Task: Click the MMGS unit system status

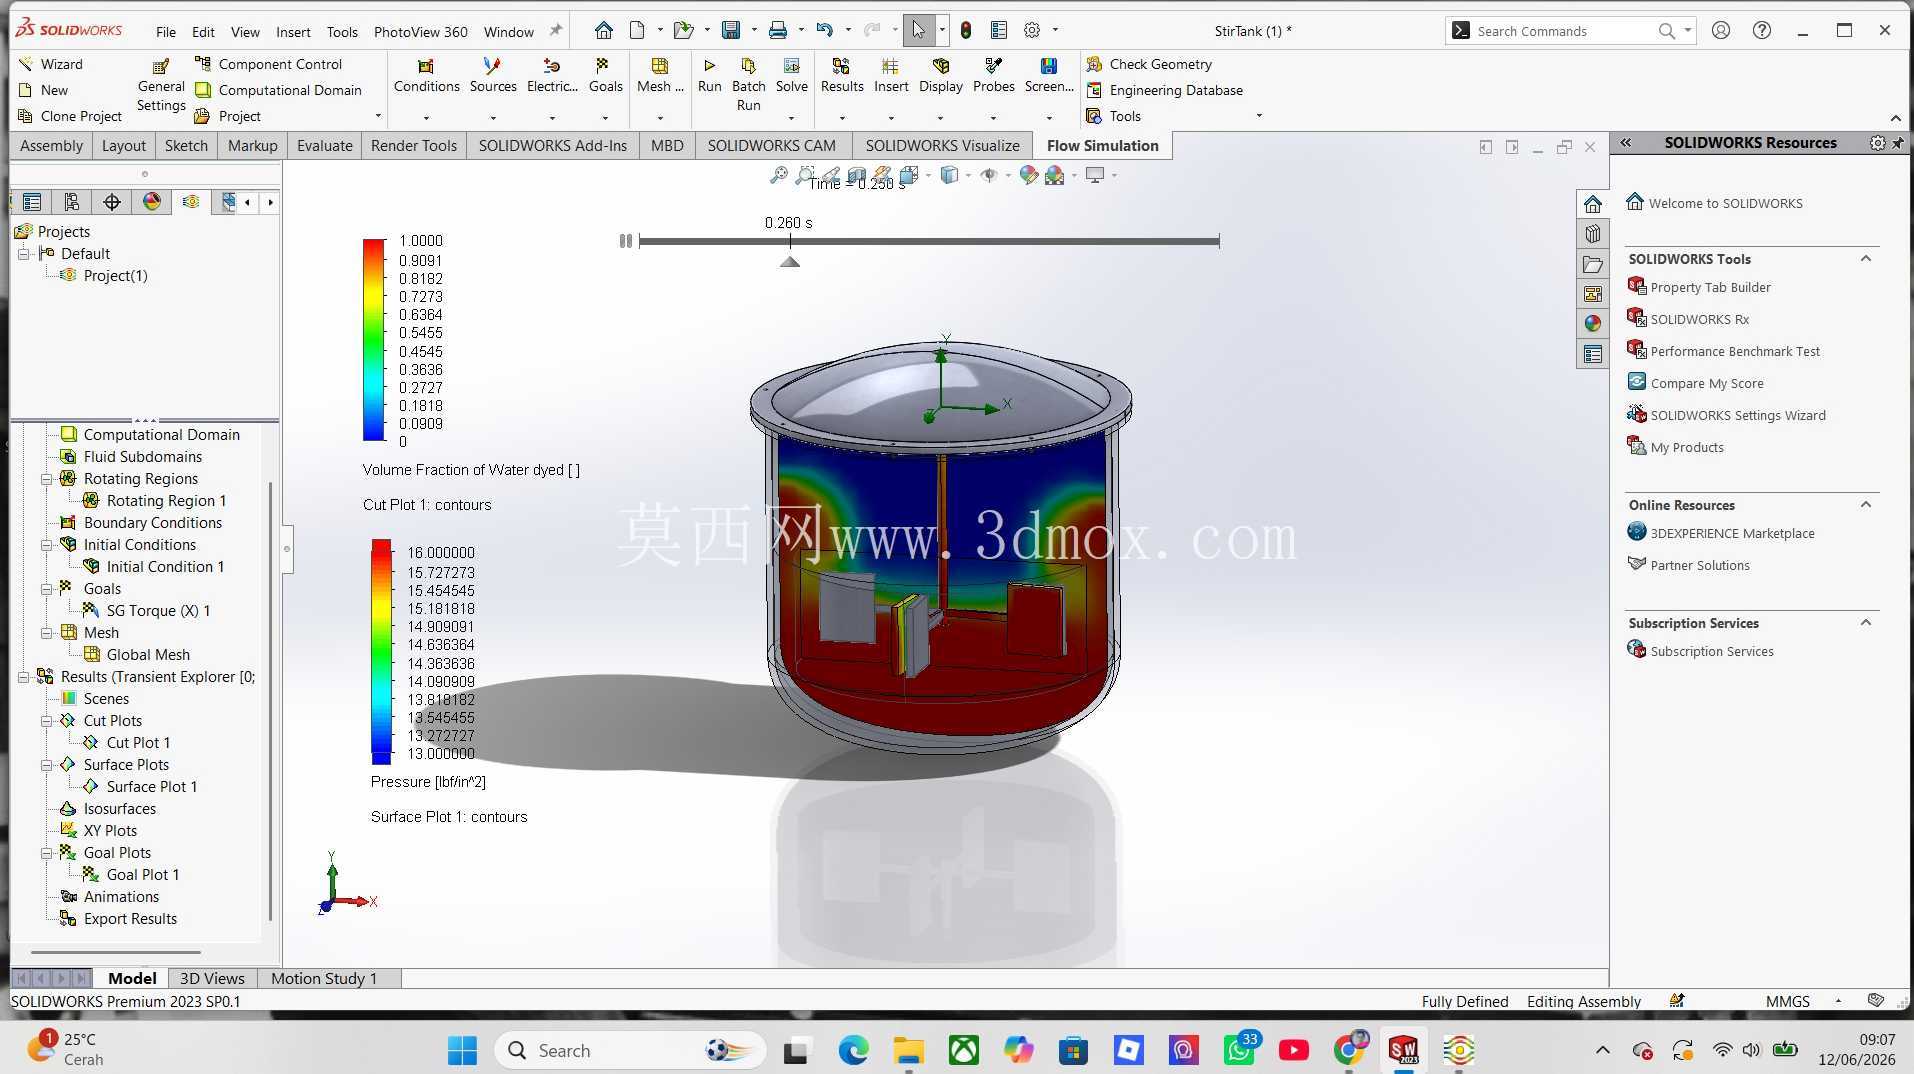Action: coord(1787,1001)
